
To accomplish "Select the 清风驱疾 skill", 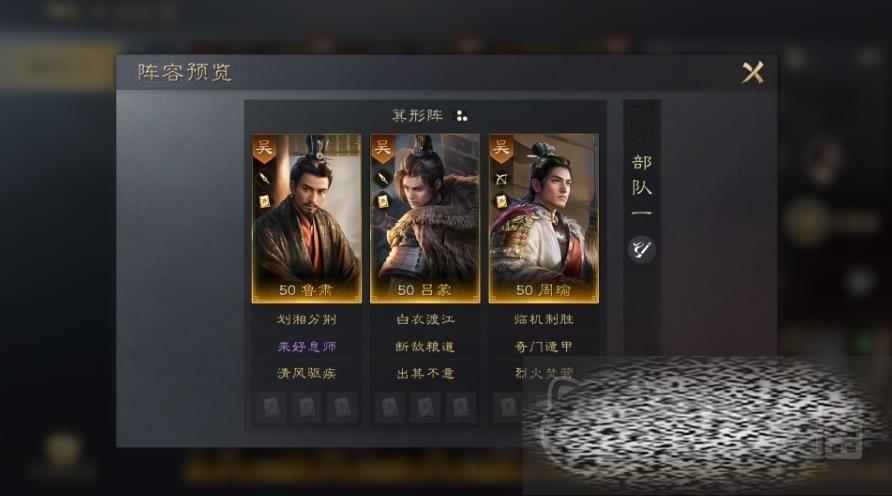I will coord(307,373).
